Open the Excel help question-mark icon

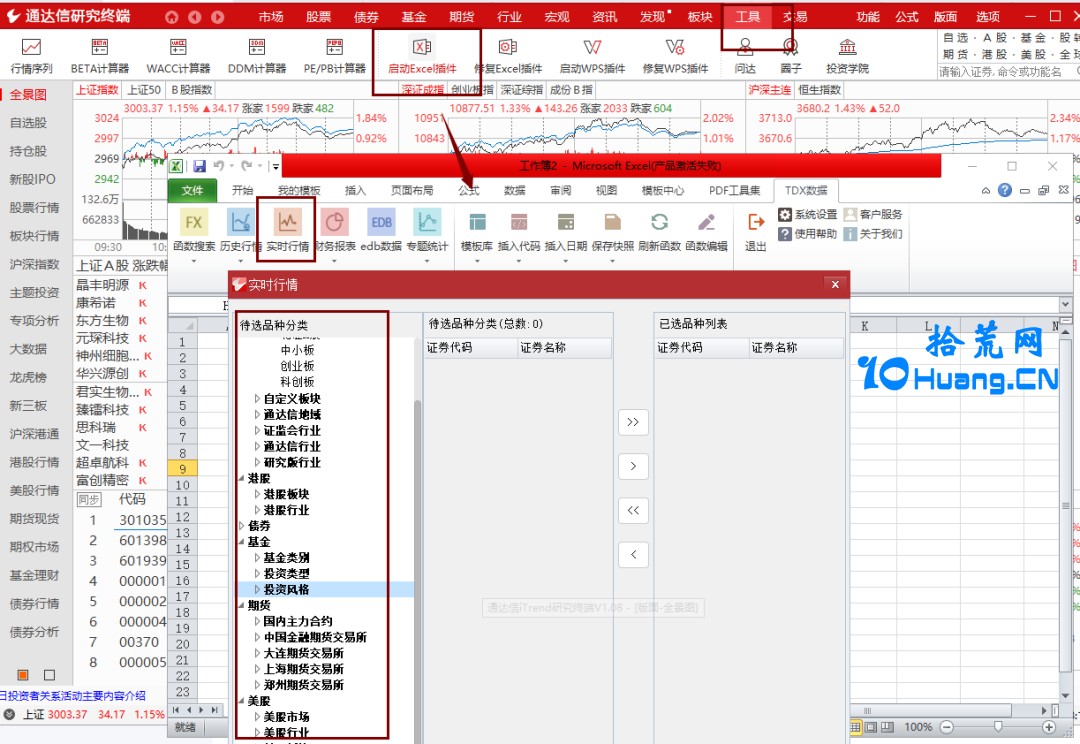pos(1005,190)
